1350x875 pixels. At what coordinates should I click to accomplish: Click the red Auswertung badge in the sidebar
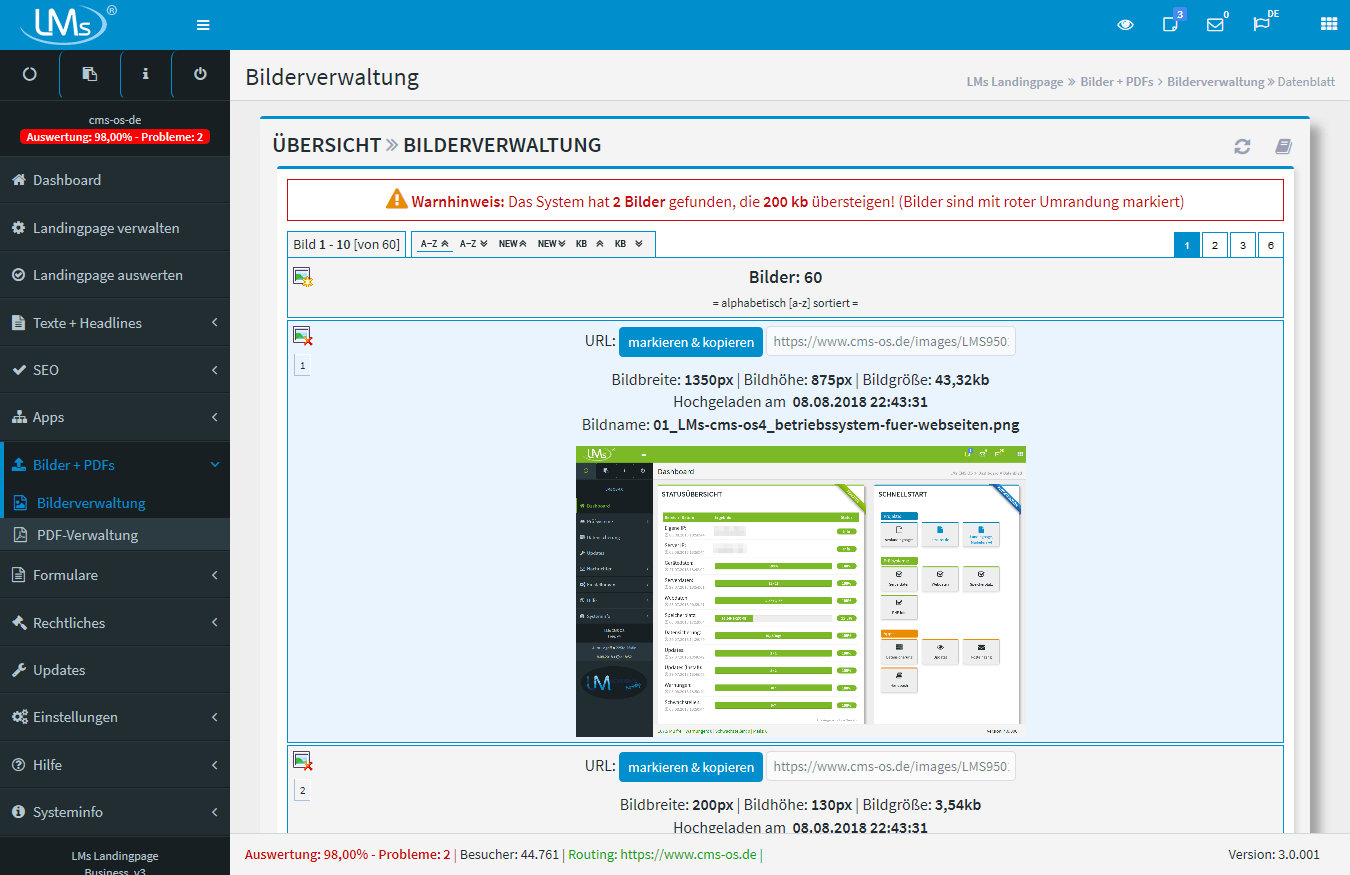115,137
